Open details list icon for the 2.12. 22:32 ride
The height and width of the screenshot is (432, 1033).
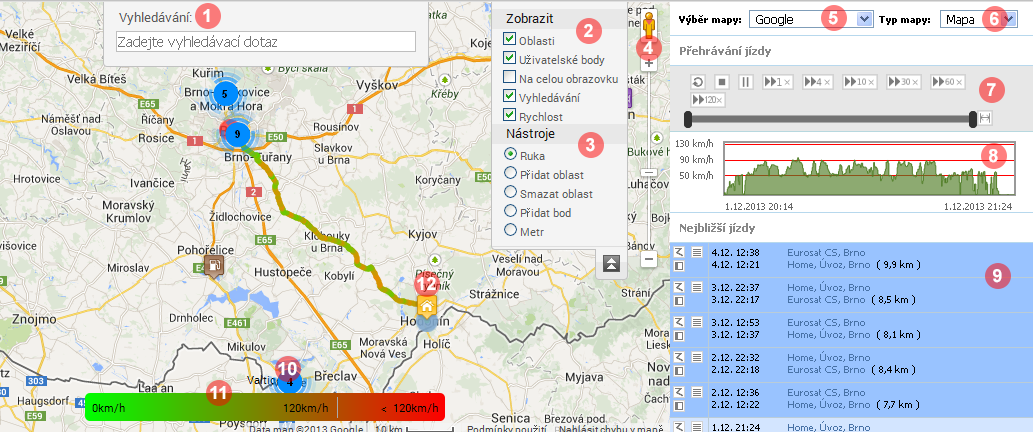(696, 357)
